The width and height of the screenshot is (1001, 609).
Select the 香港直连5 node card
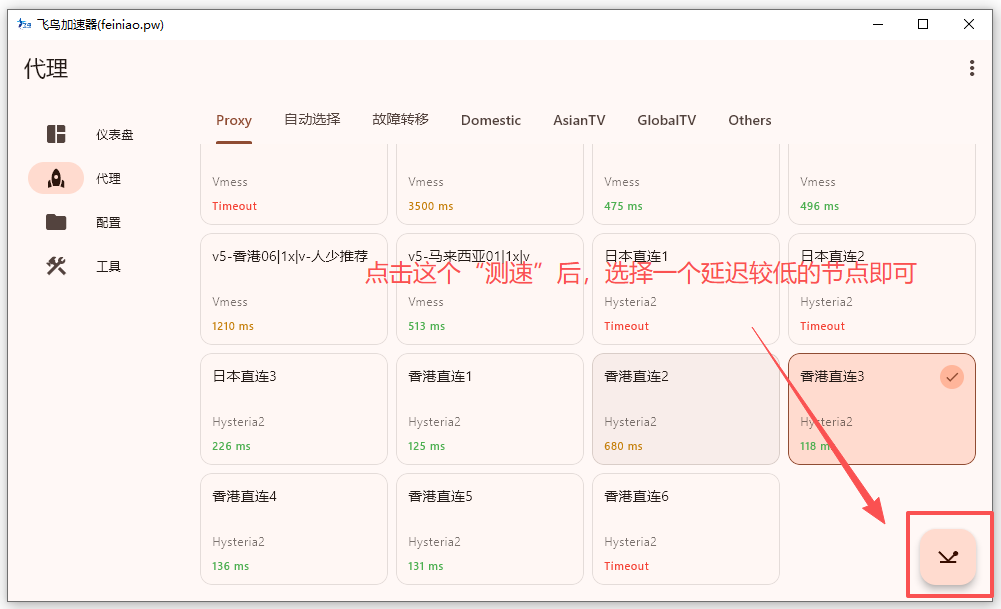pos(489,528)
